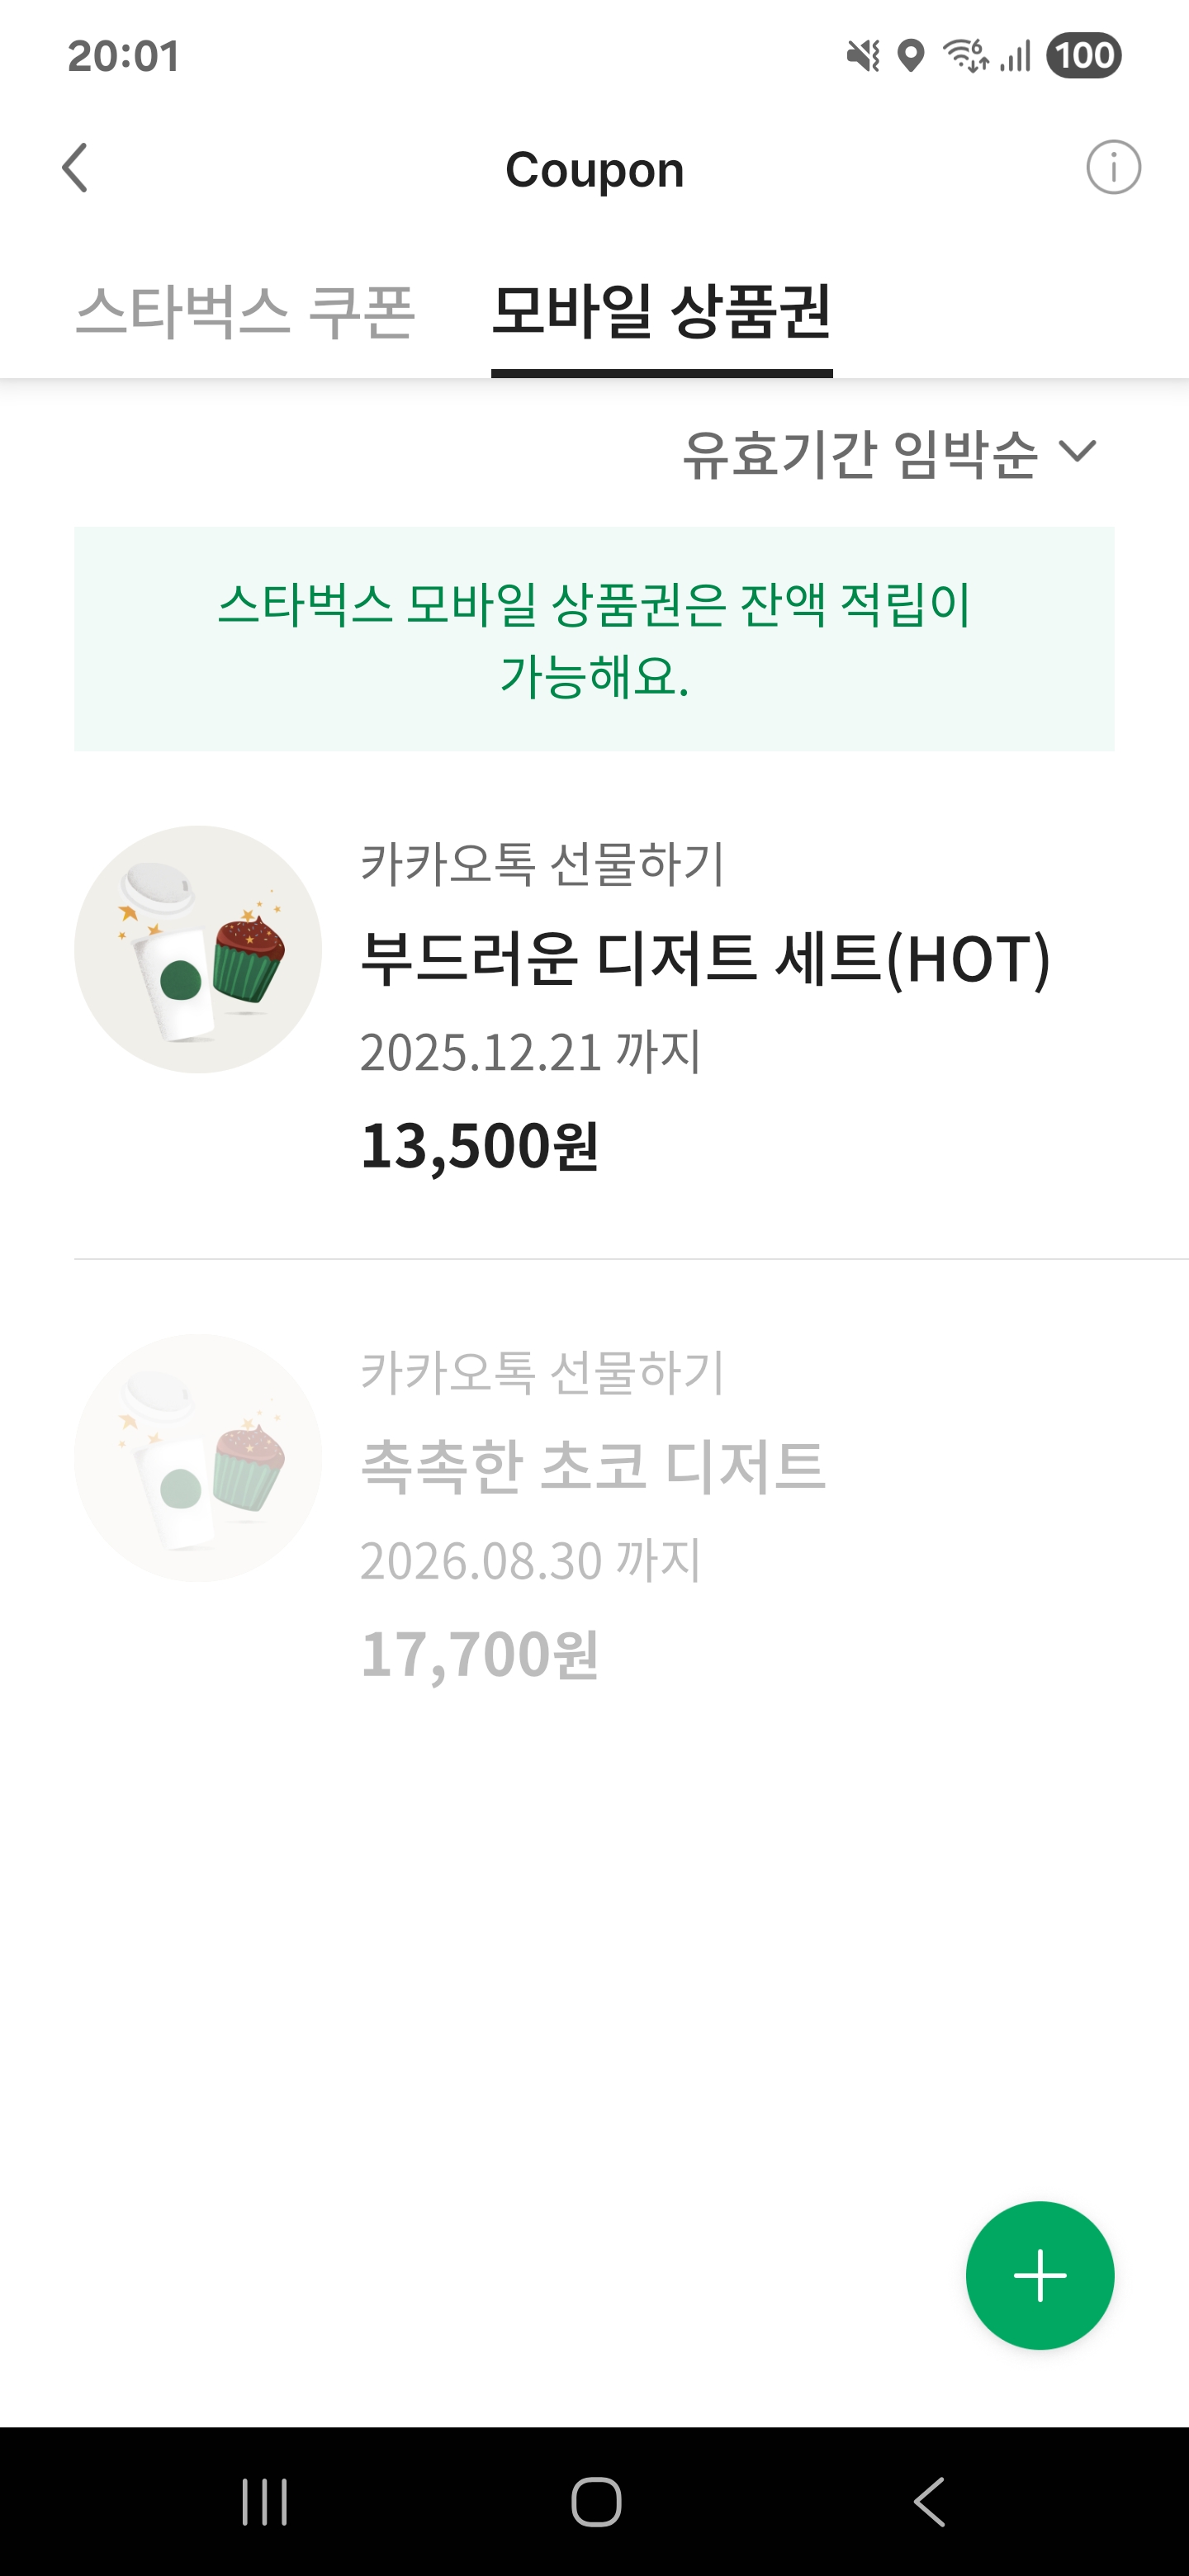1189x2576 pixels.
Task: Expand sort options via chevron arrow
Action: (1078, 452)
